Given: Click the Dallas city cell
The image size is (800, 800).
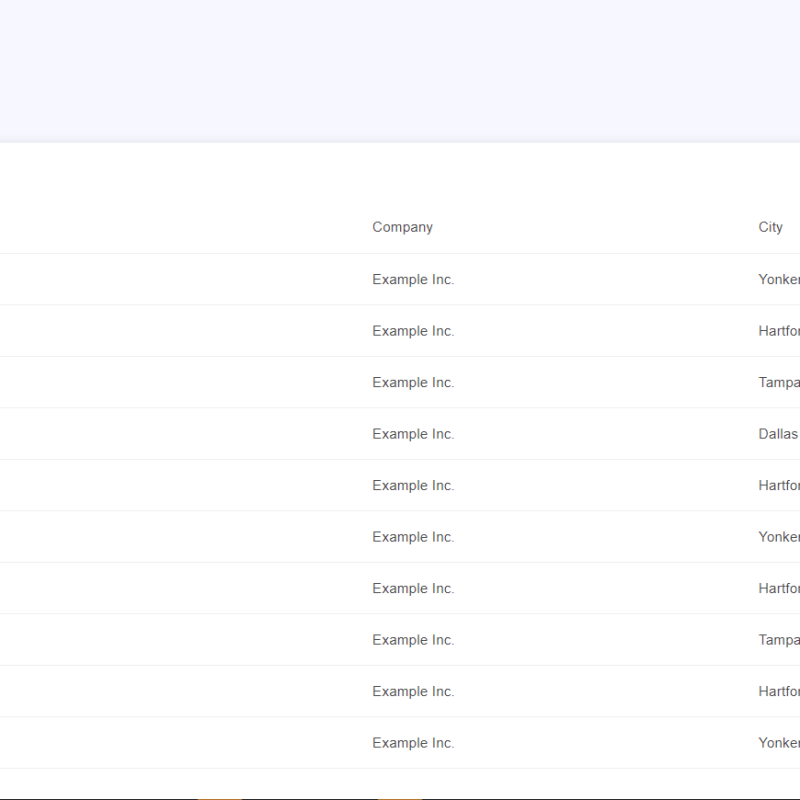Looking at the screenshot, I should tap(778, 434).
